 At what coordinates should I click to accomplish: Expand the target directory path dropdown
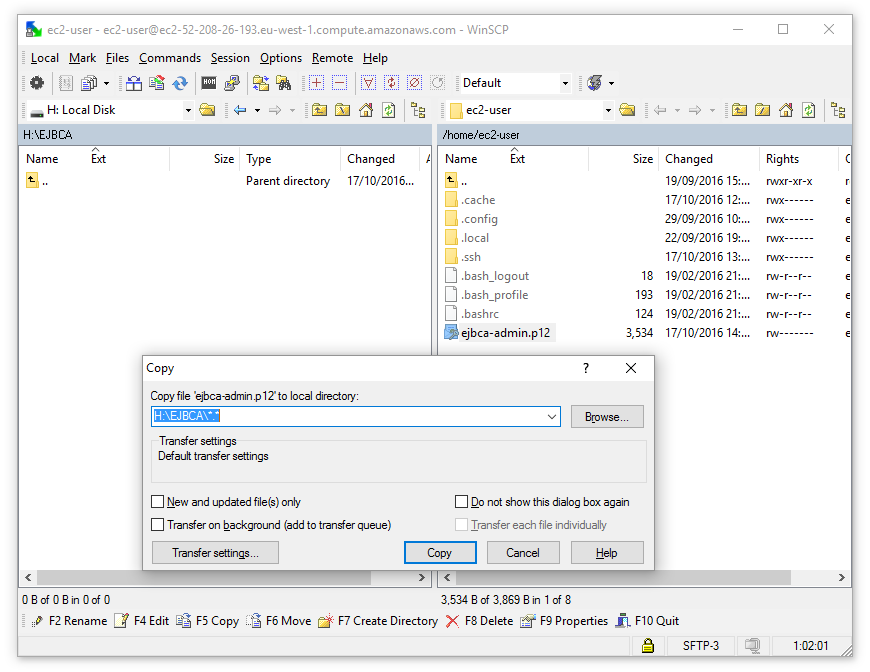552,417
